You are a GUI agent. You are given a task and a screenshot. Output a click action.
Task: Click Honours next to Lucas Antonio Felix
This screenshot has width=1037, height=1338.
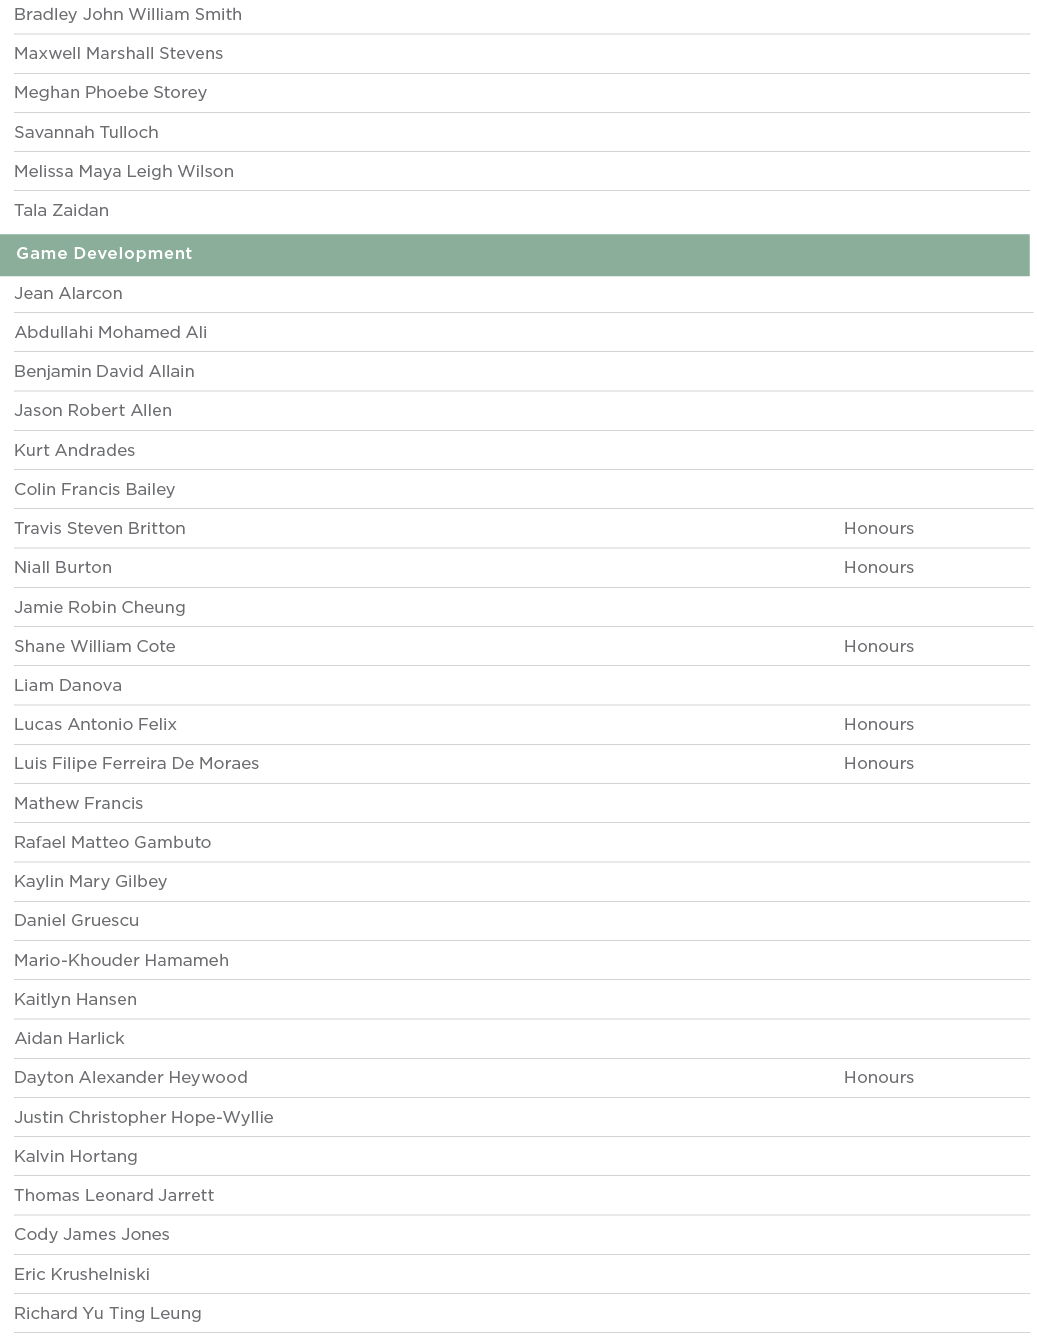(878, 724)
